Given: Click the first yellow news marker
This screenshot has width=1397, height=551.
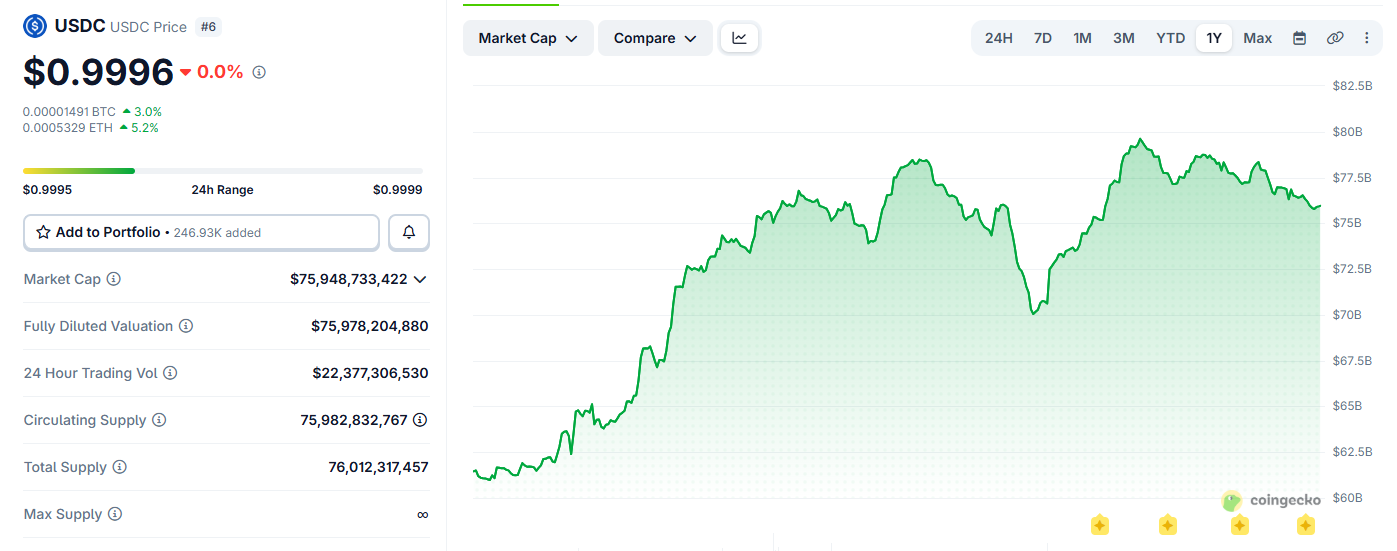Looking at the screenshot, I should pyautogui.click(x=1099, y=524).
